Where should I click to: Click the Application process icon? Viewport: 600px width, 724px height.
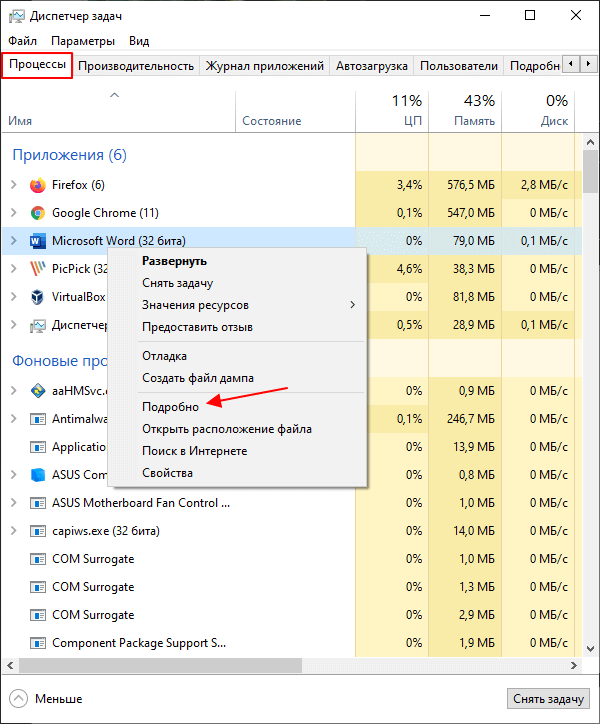(38, 447)
